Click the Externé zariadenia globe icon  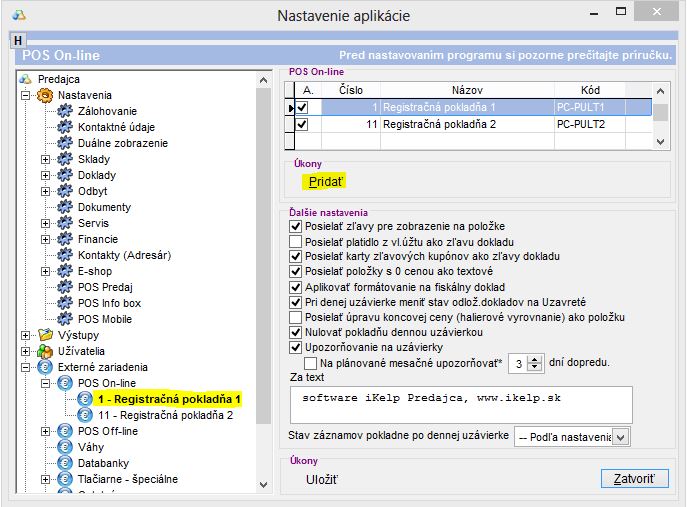[45, 367]
